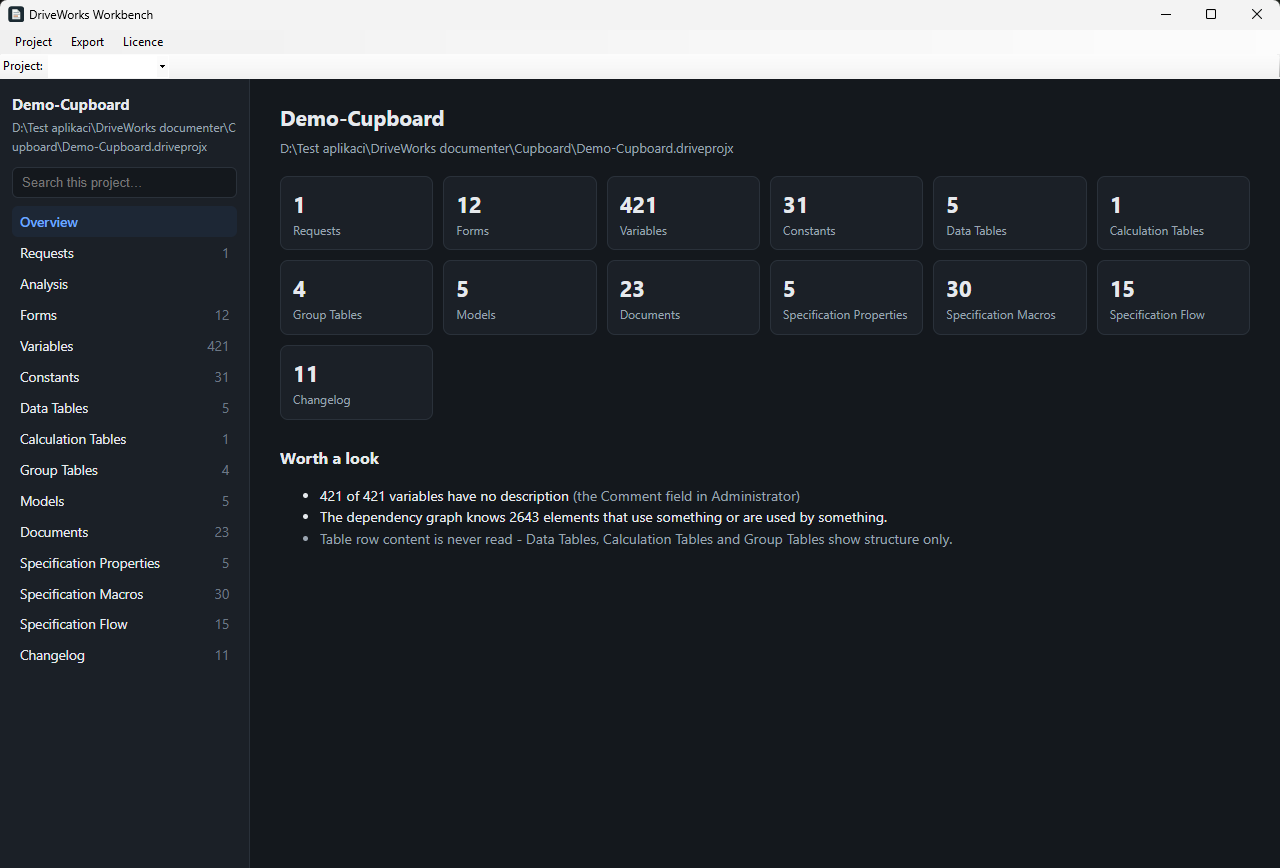Click '421 of 421 variables have no description'
1280x868 pixels.
[444, 496]
